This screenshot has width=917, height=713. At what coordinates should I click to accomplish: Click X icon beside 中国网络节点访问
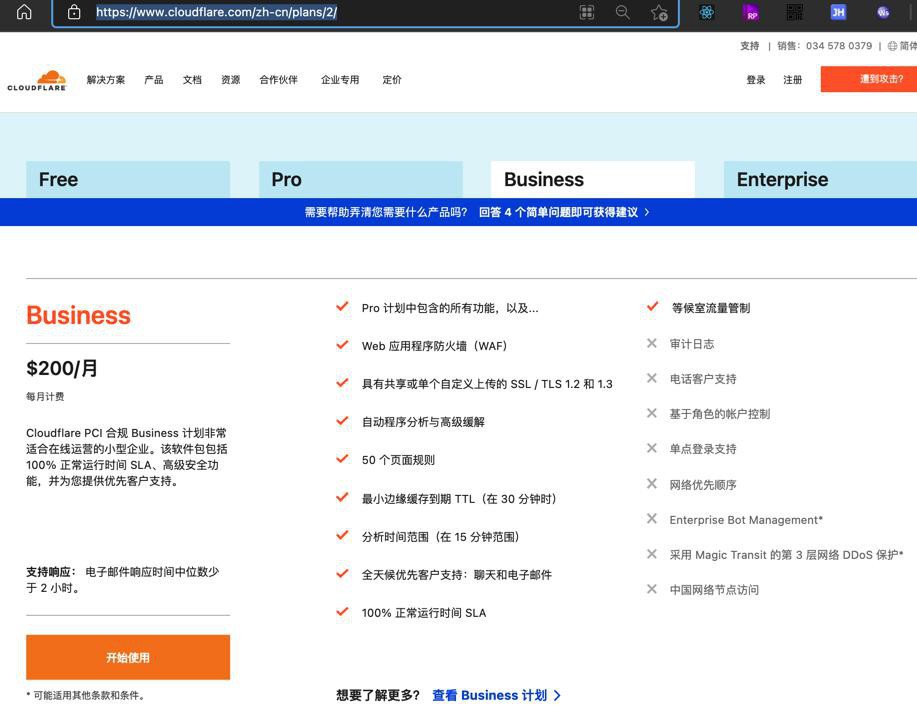(651, 589)
